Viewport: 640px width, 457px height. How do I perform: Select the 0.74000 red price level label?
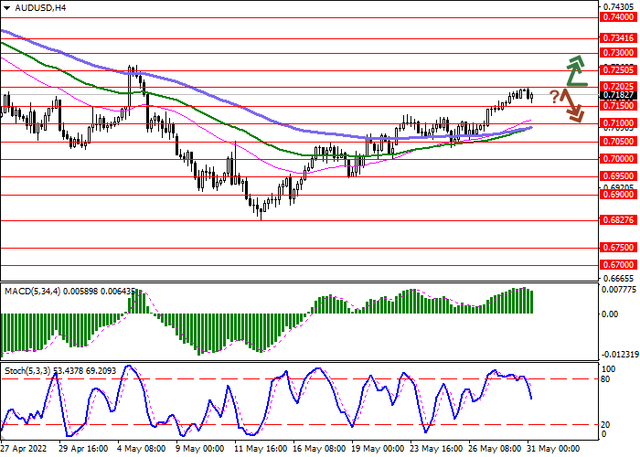[620, 17]
